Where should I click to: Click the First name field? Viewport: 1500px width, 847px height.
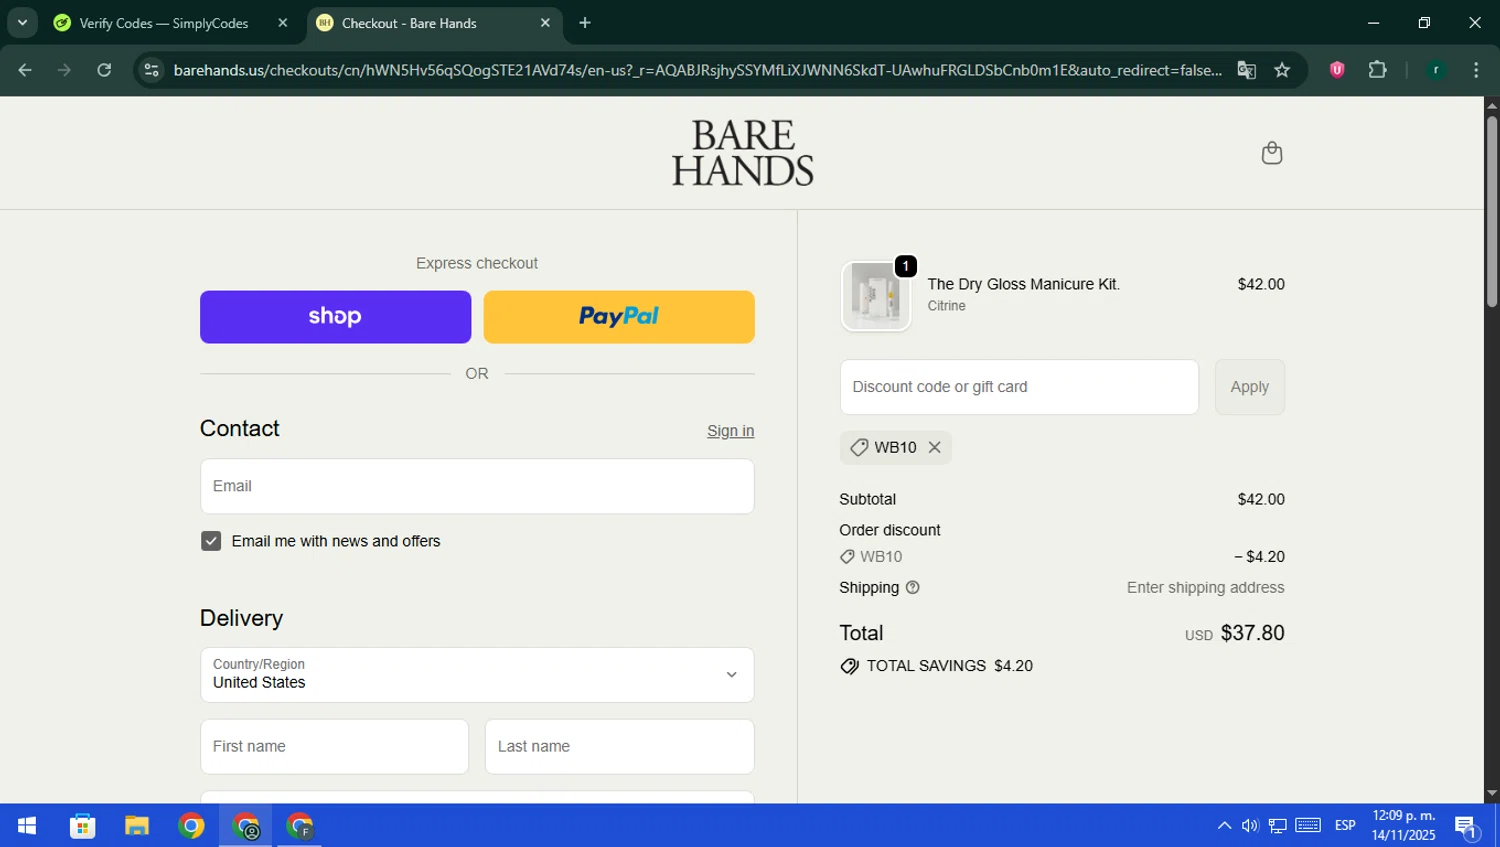point(334,747)
